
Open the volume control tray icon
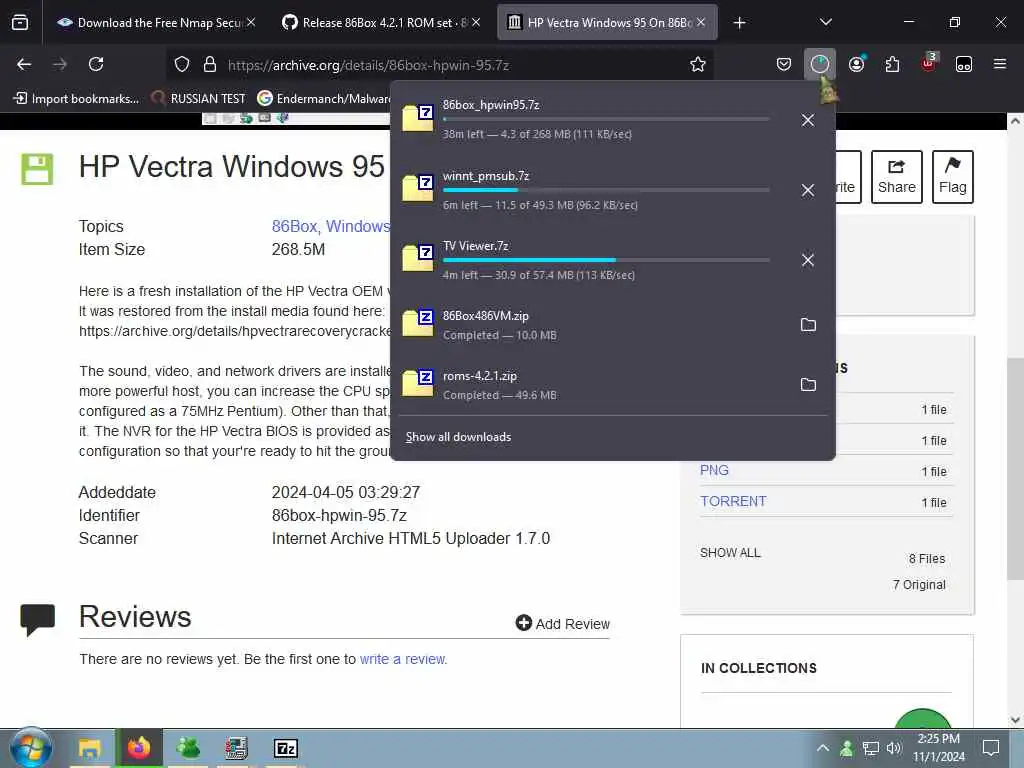(x=895, y=748)
